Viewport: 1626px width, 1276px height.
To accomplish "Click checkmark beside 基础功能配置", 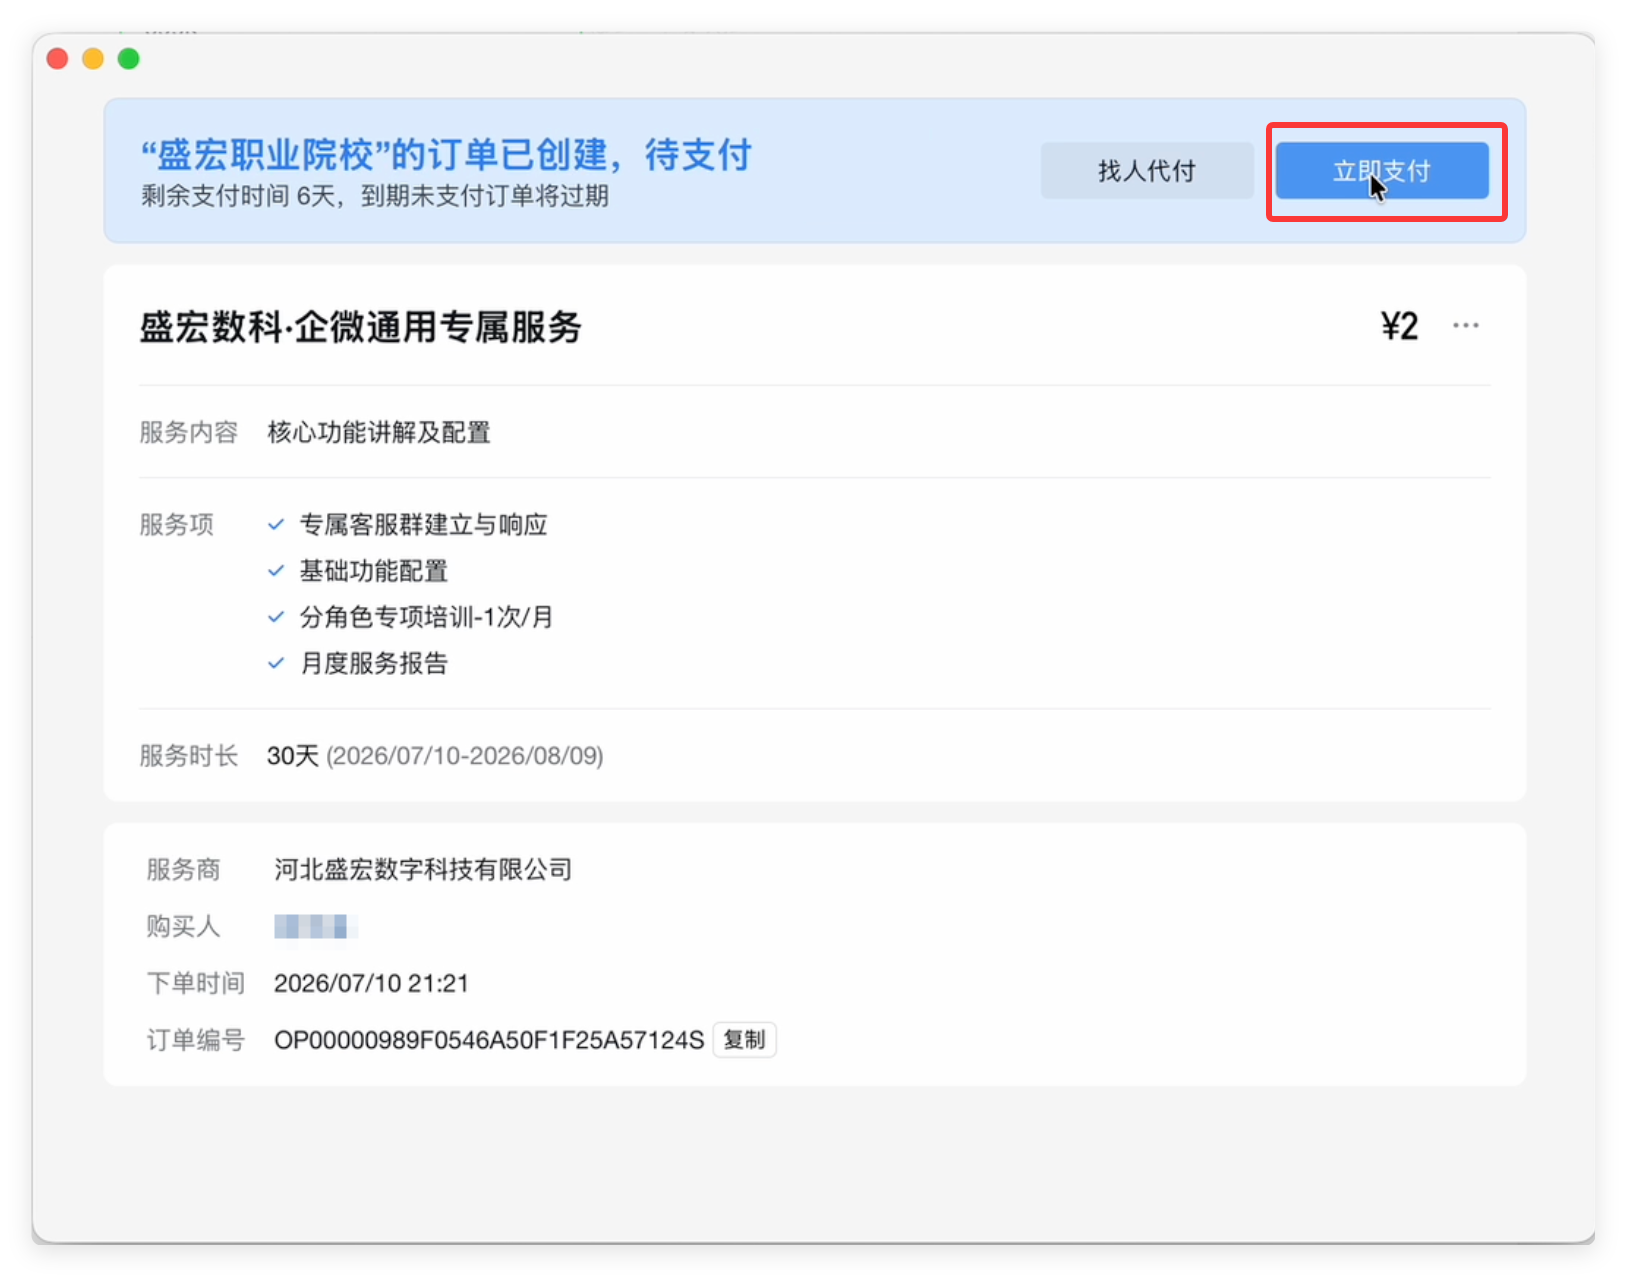I will (276, 571).
